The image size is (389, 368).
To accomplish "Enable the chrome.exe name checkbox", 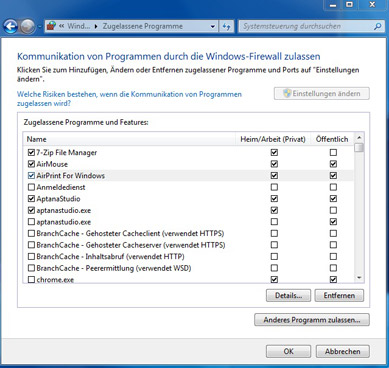I will pyautogui.click(x=31, y=280).
